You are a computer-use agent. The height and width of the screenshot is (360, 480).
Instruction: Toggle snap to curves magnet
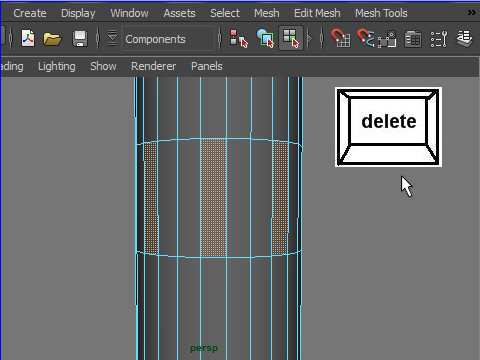[365, 38]
